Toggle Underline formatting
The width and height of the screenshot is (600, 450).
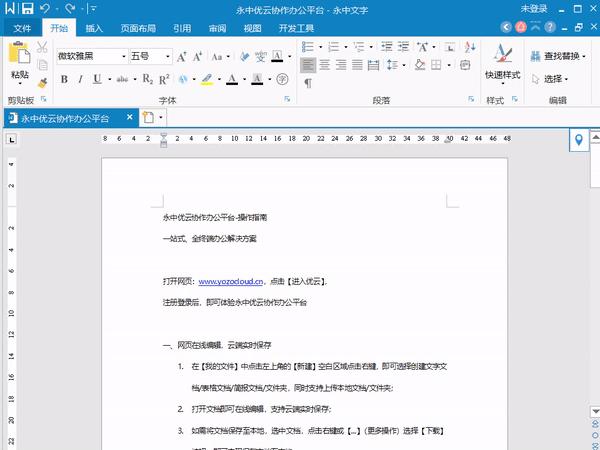[97, 79]
